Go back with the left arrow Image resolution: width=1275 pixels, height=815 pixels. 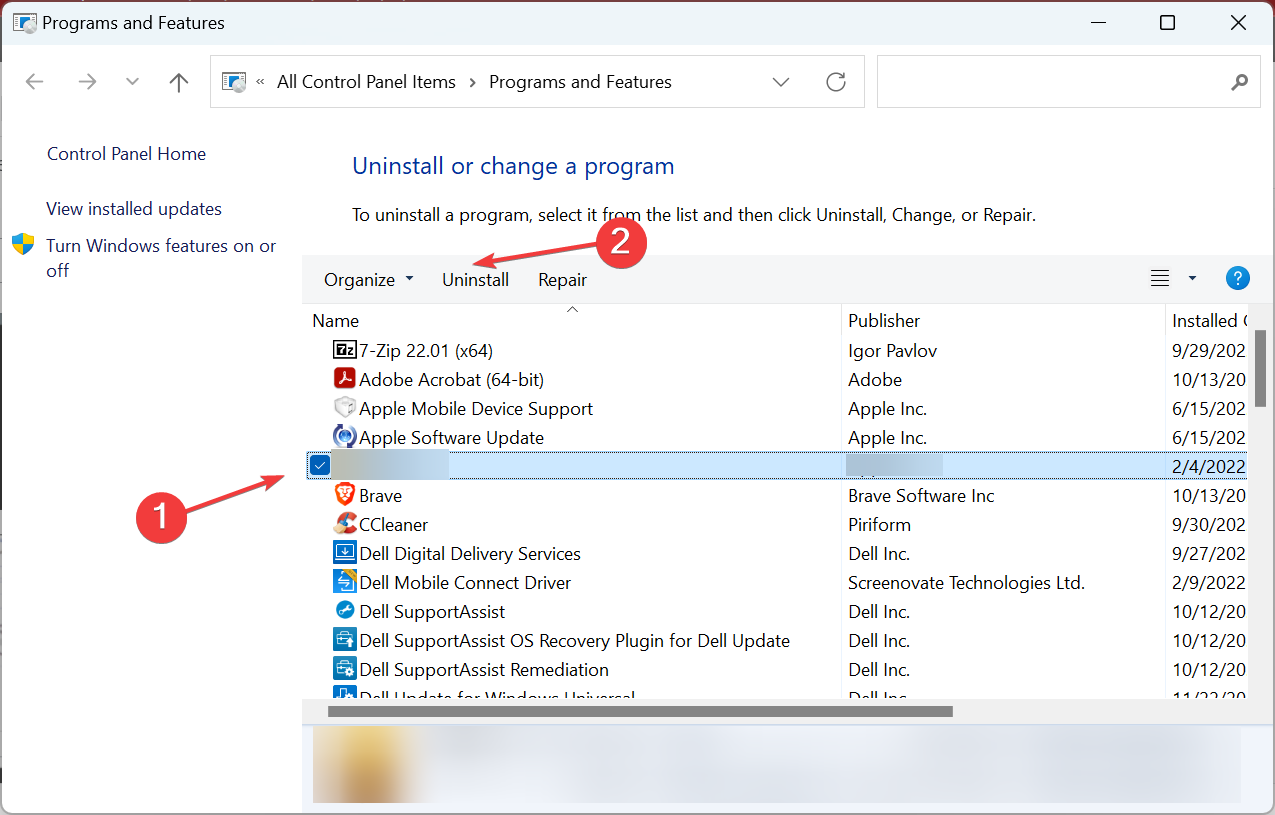click(34, 82)
